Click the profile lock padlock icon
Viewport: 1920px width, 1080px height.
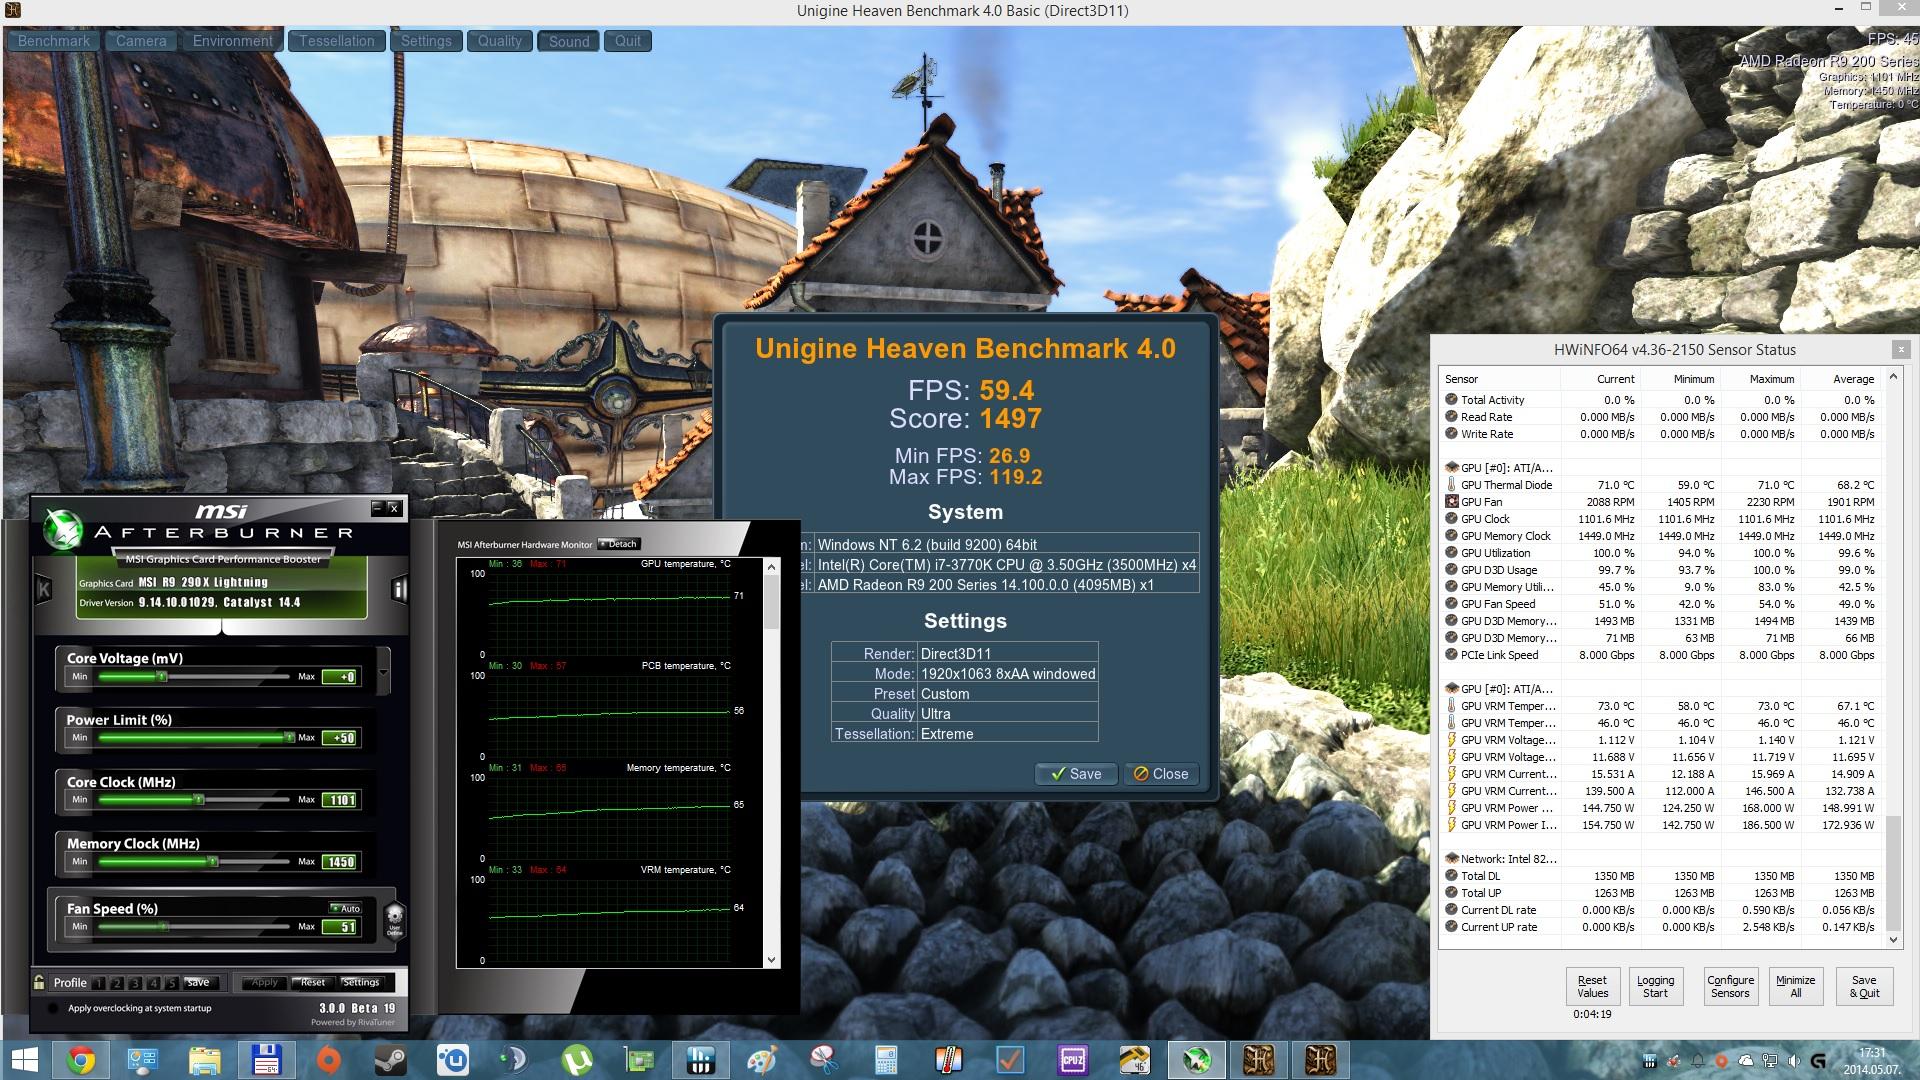click(x=39, y=982)
